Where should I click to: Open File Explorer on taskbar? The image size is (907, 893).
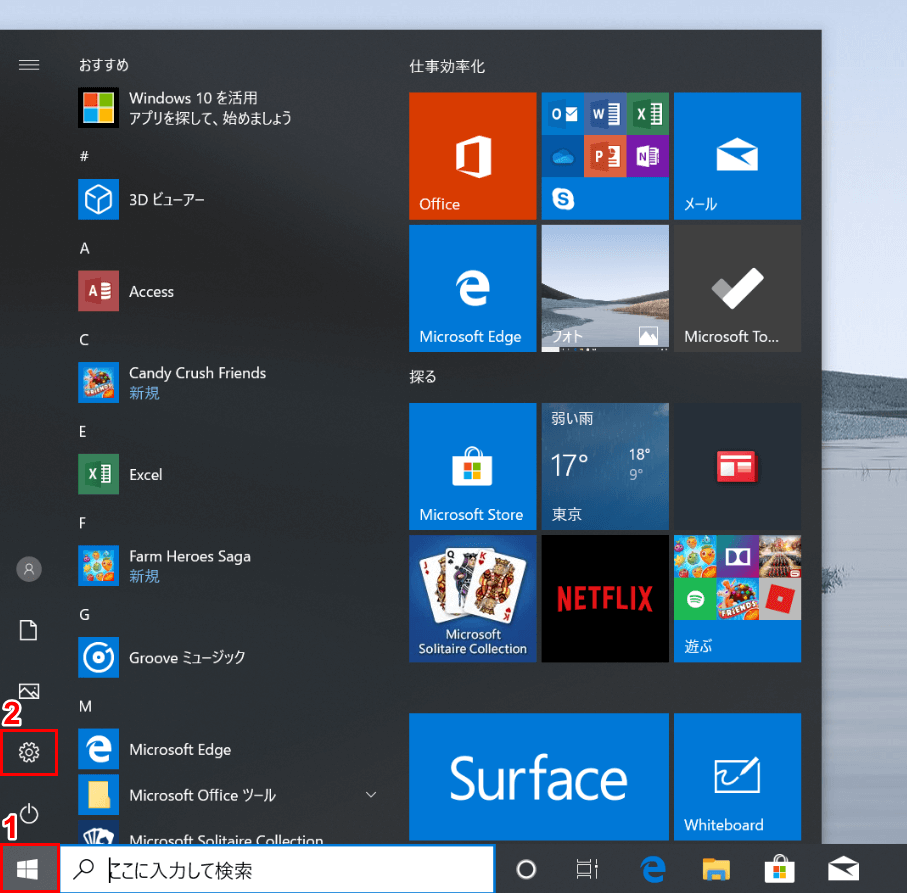(716, 869)
